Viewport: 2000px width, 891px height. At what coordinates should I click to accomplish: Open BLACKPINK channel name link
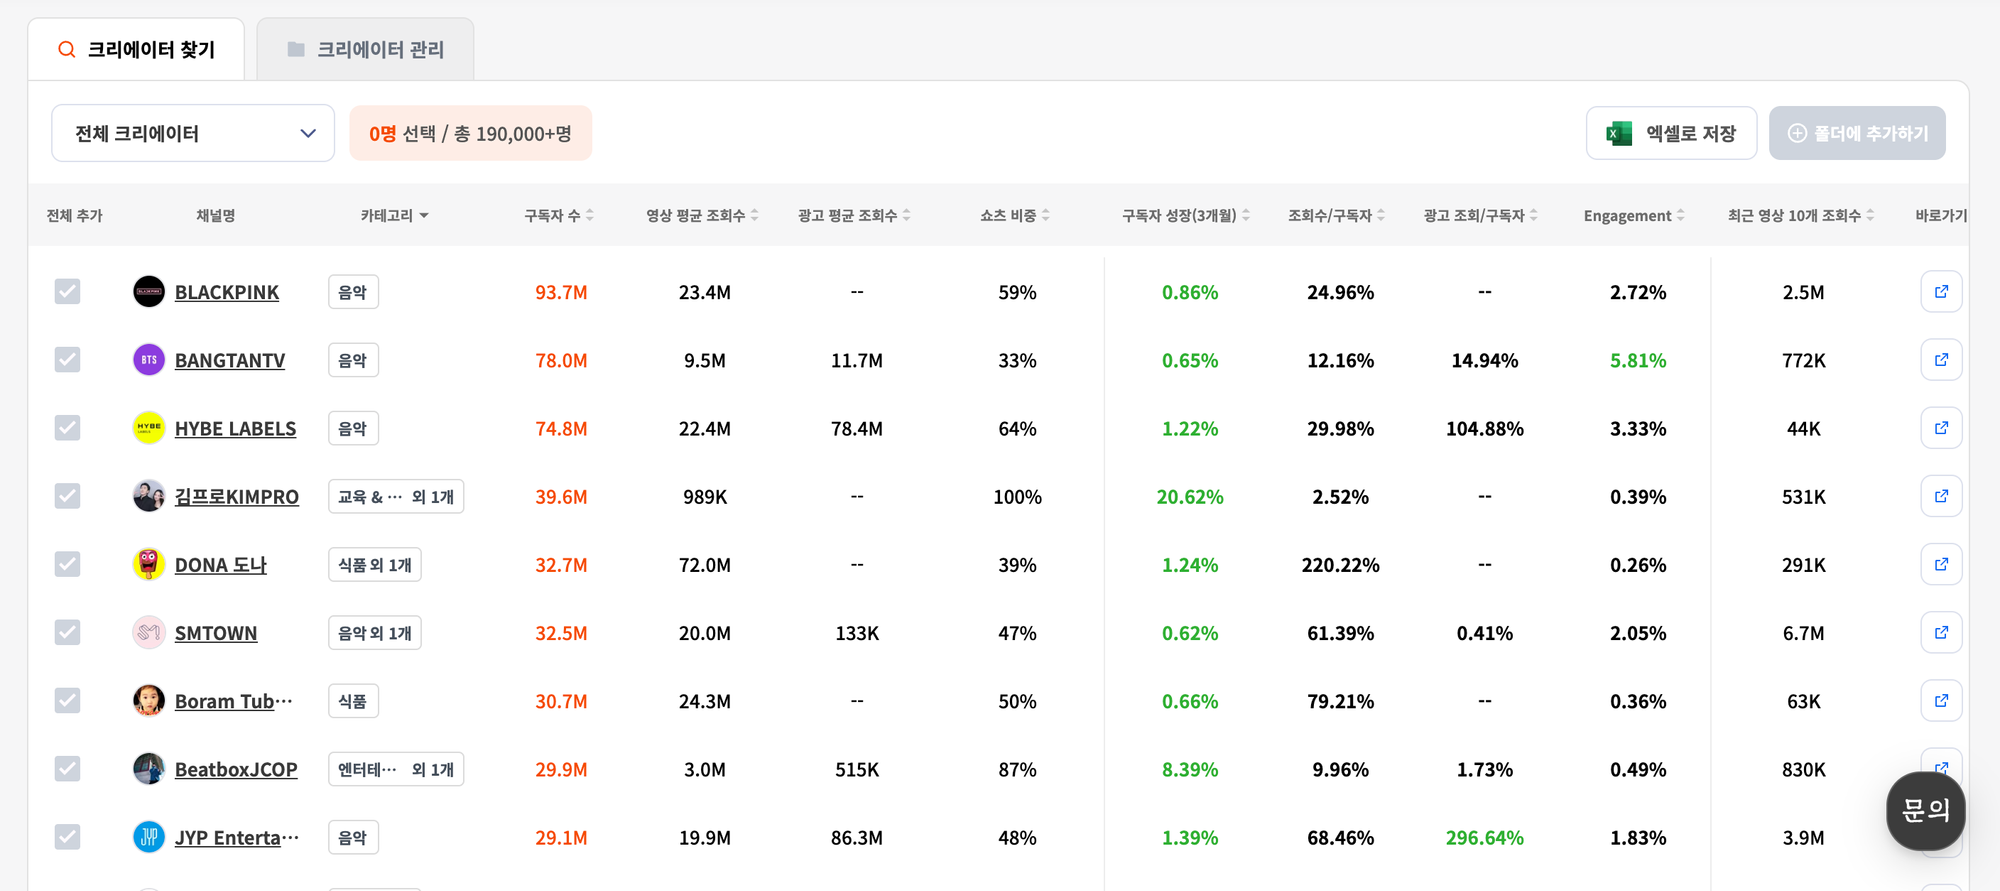[227, 292]
